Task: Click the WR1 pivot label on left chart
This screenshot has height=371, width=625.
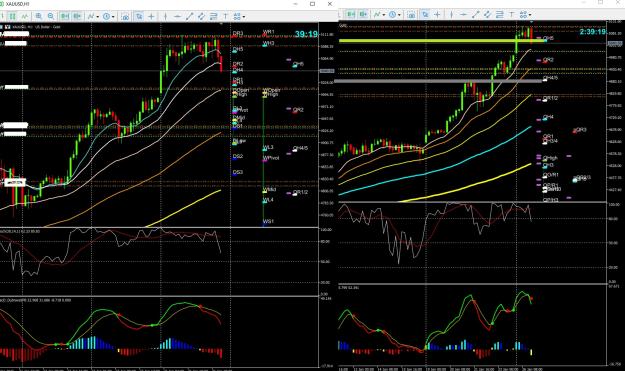Action: (268, 32)
